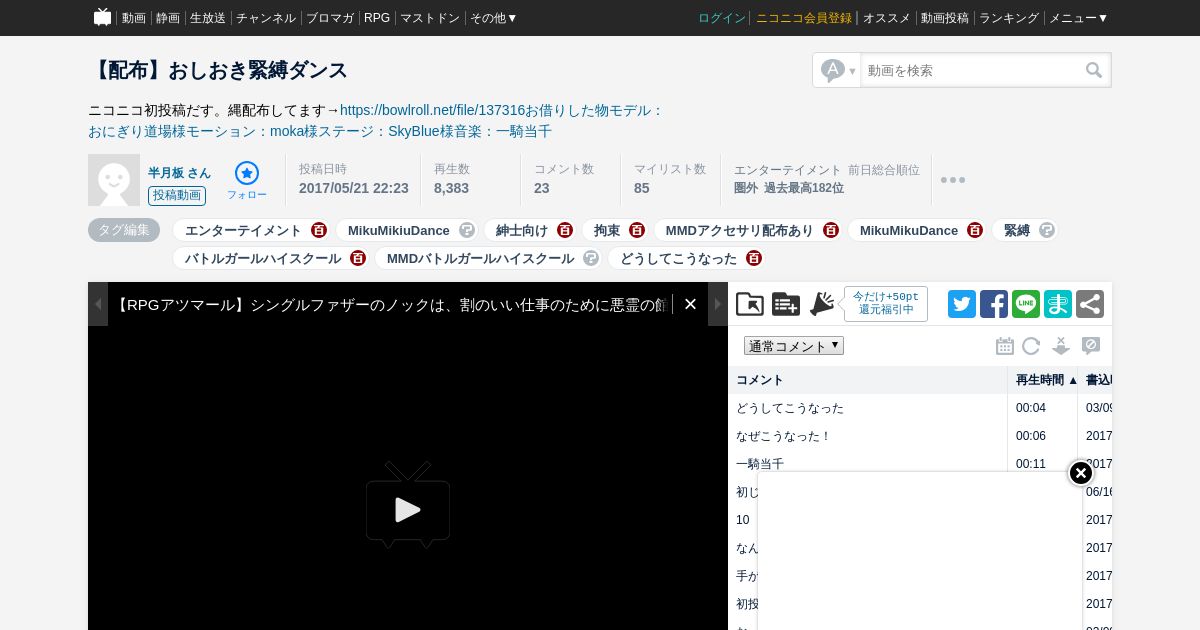Open dictionary icon beside 拘束 tag
Image resolution: width=1200 pixels, height=630 pixels.
click(637, 230)
